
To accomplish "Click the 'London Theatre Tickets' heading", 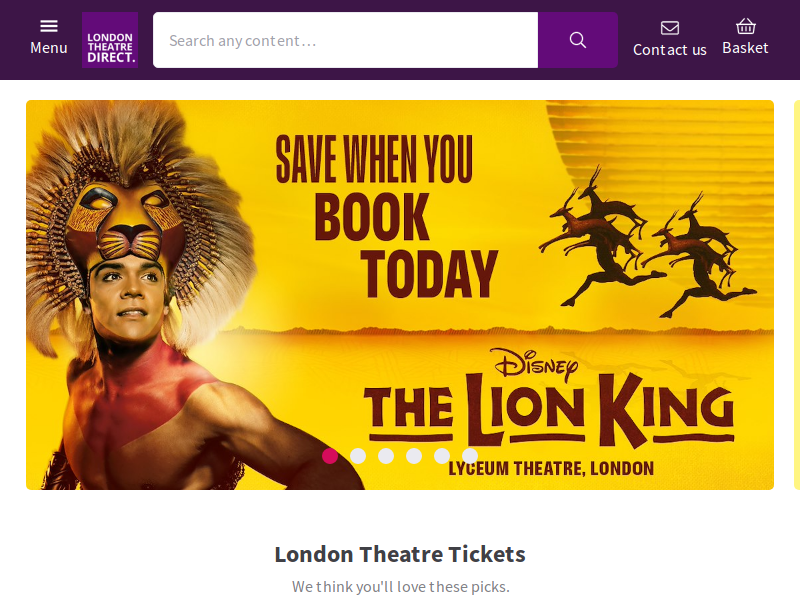I will point(400,554).
